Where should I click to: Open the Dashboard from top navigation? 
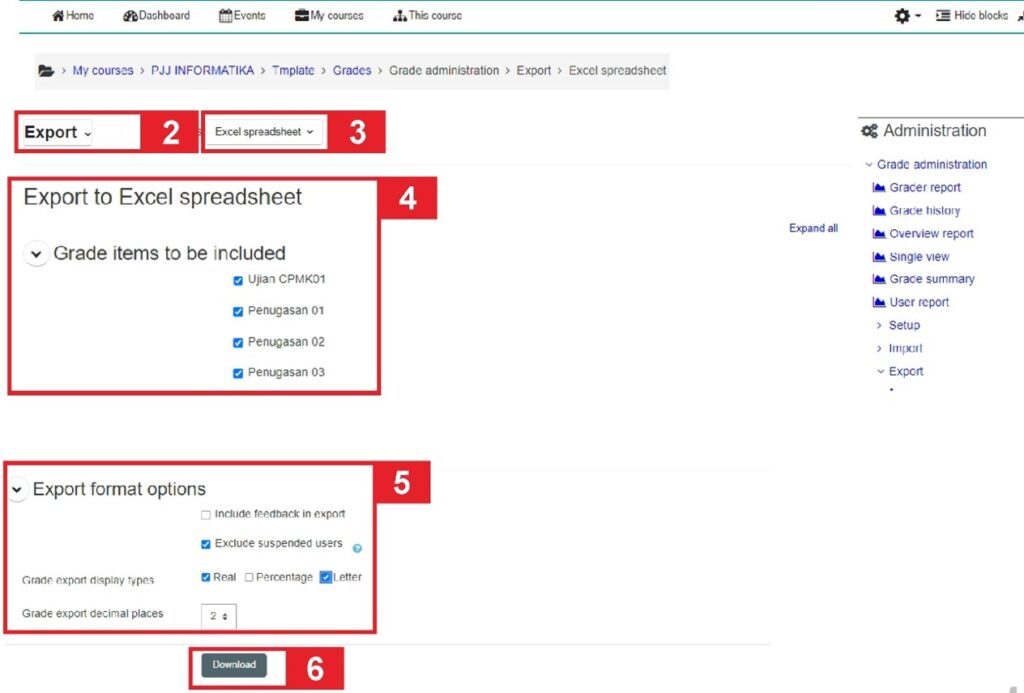pyautogui.click(x=156, y=16)
